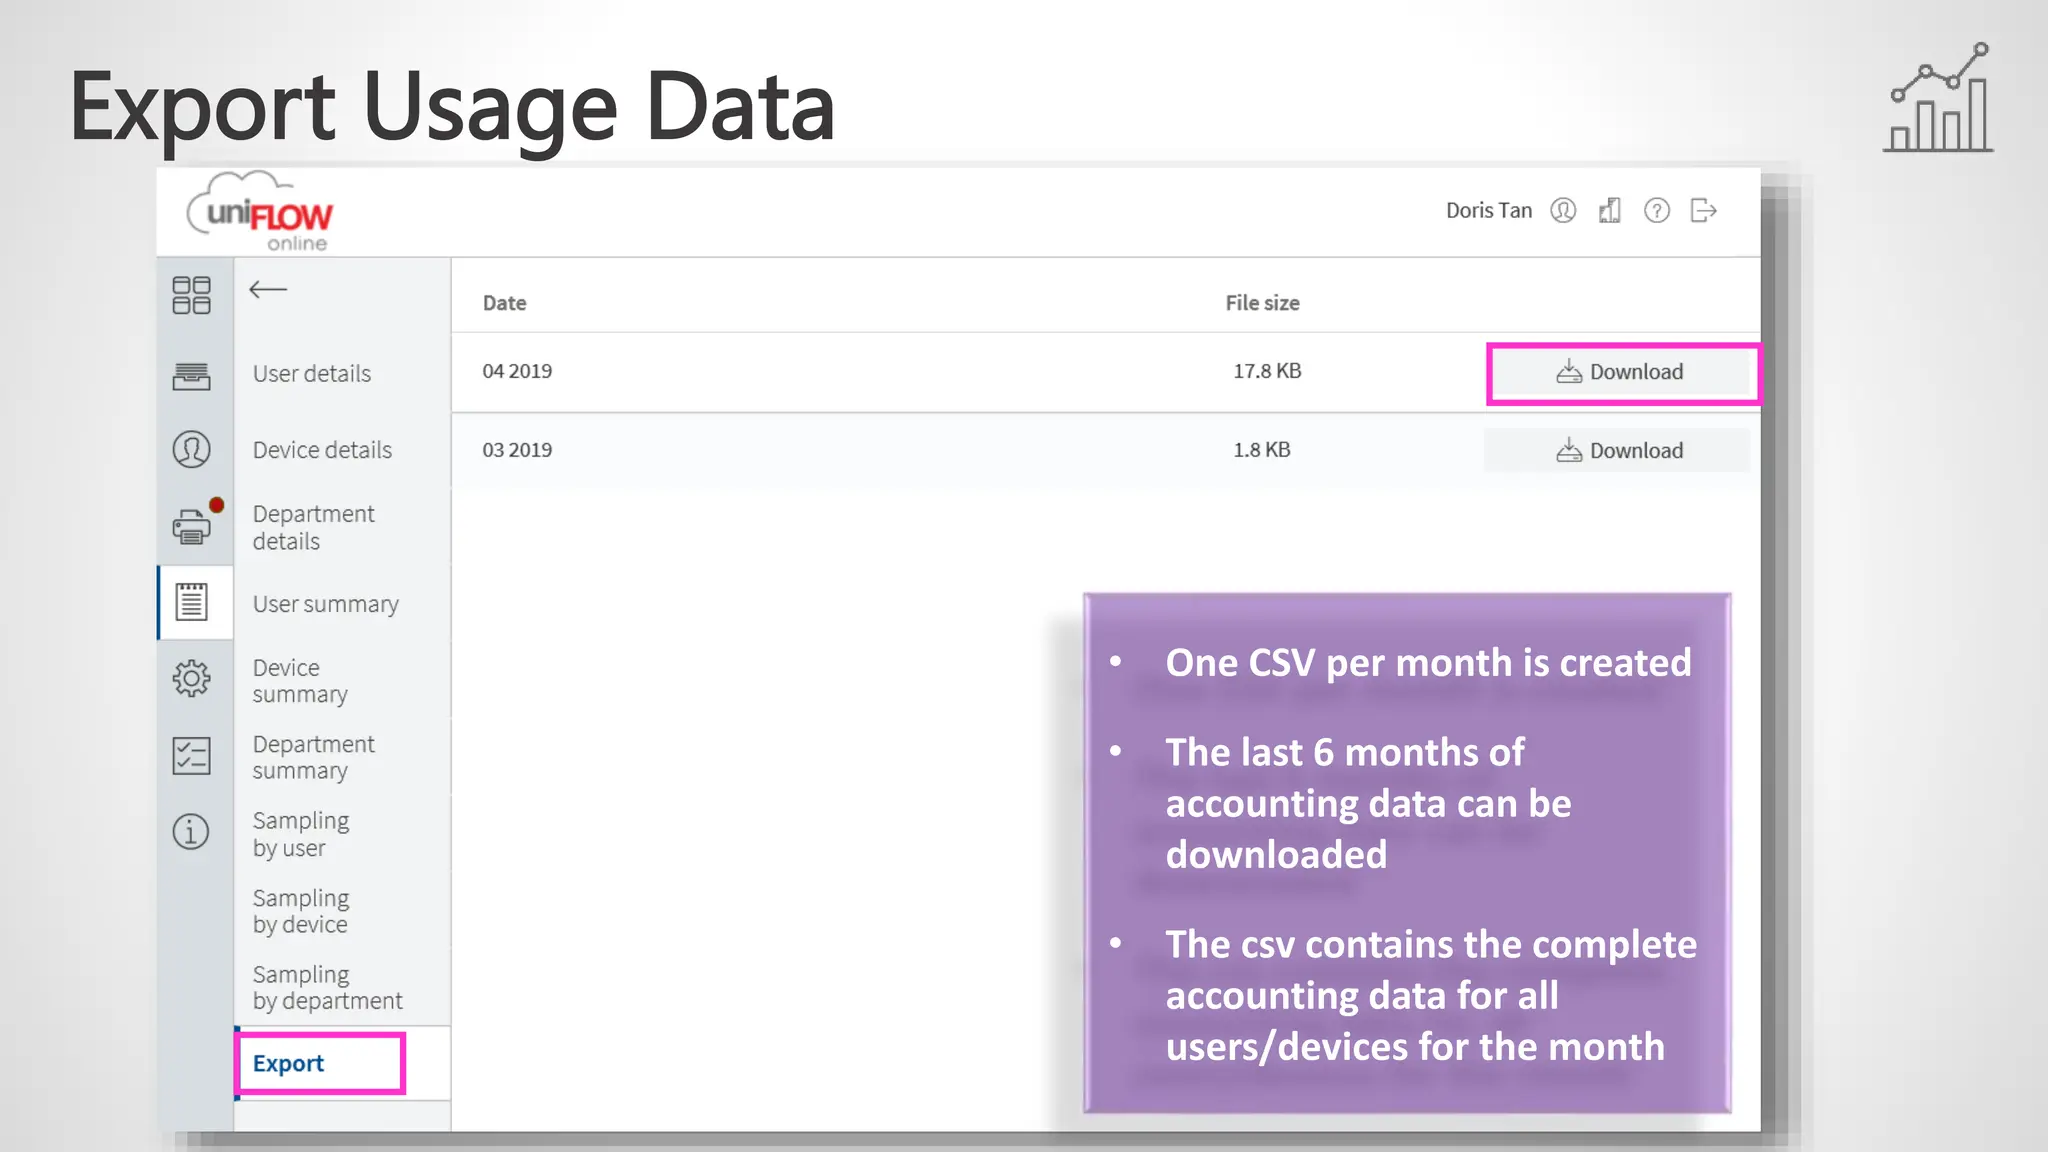Image resolution: width=2048 pixels, height=1152 pixels.
Task: Open the info circle icon in sidebar
Action: pyautogui.click(x=191, y=832)
